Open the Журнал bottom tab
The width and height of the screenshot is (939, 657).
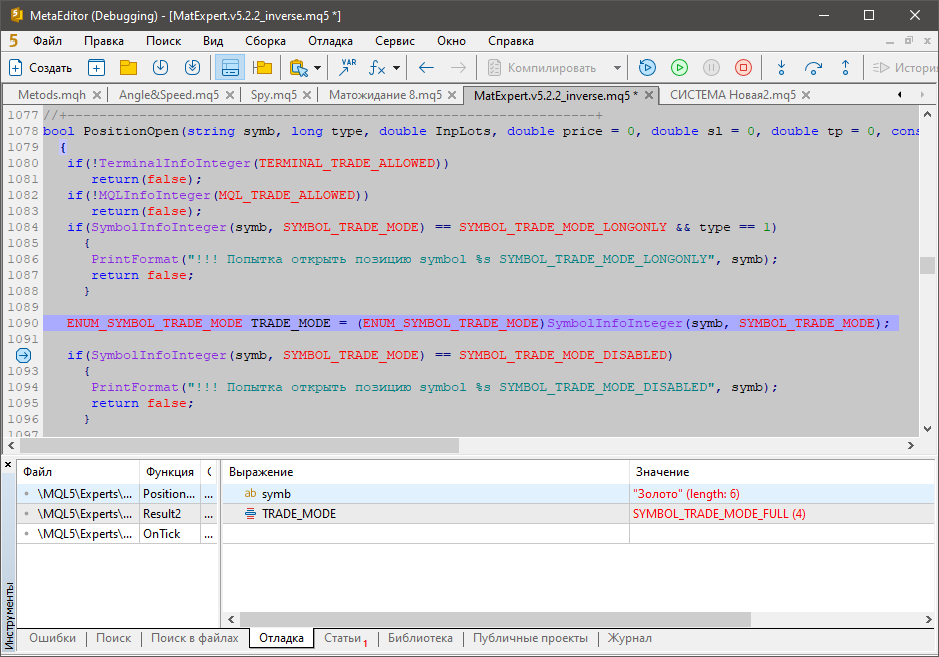pos(629,638)
